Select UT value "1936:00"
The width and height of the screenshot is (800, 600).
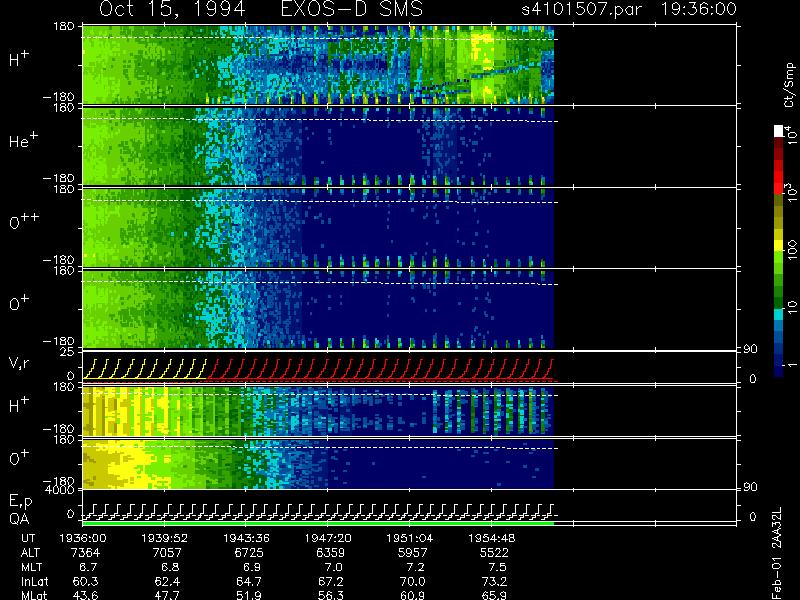tap(82, 538)
